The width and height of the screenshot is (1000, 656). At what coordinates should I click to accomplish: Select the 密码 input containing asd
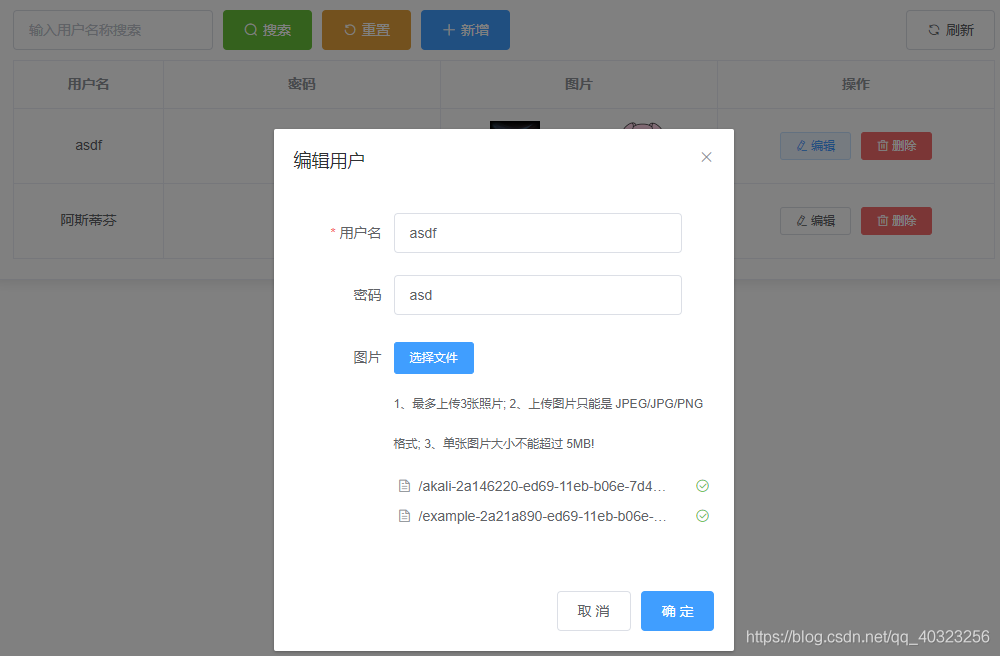click(x=537, y=294)
